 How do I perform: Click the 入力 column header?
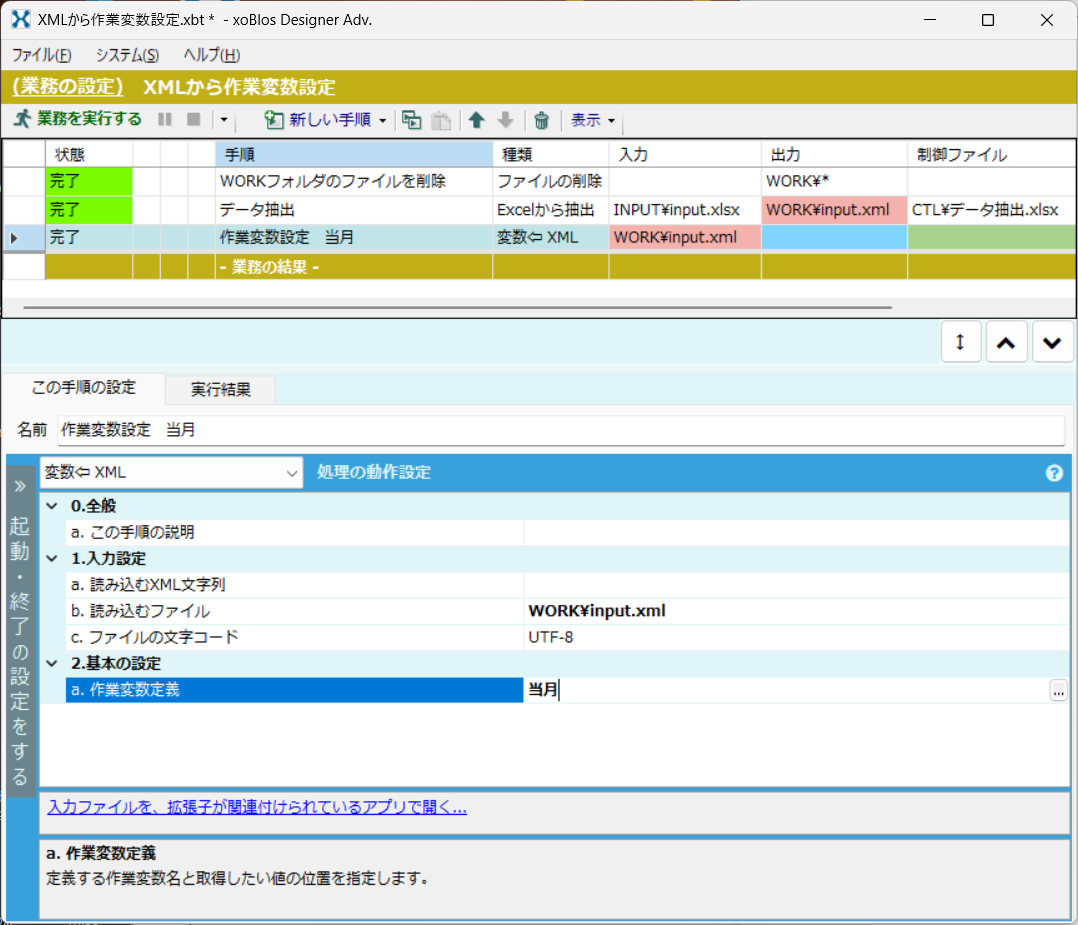click(685, 155)
